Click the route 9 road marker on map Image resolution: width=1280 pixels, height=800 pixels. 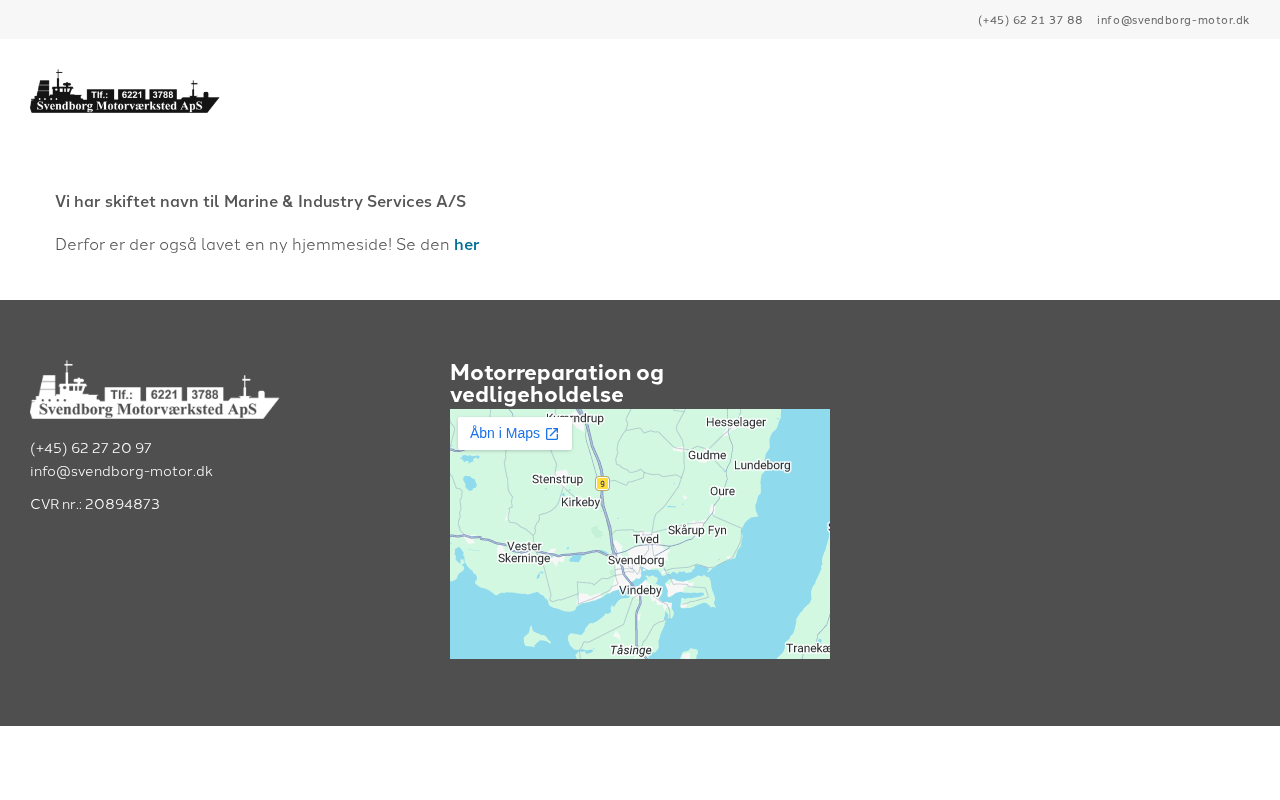point(602,483)
